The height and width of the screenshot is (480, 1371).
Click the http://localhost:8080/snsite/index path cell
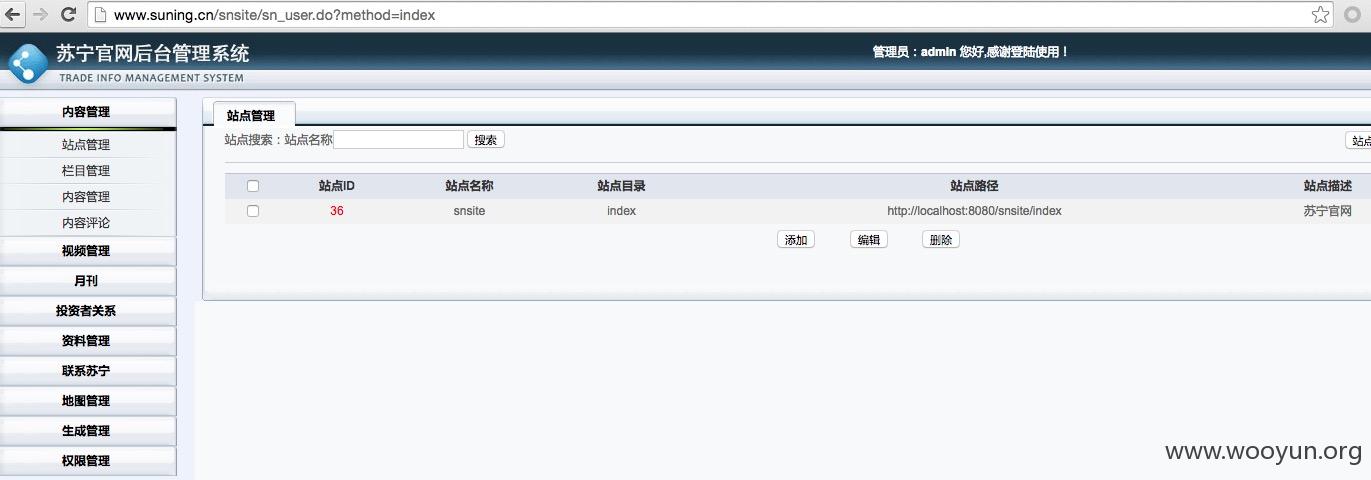coord(974,211)
